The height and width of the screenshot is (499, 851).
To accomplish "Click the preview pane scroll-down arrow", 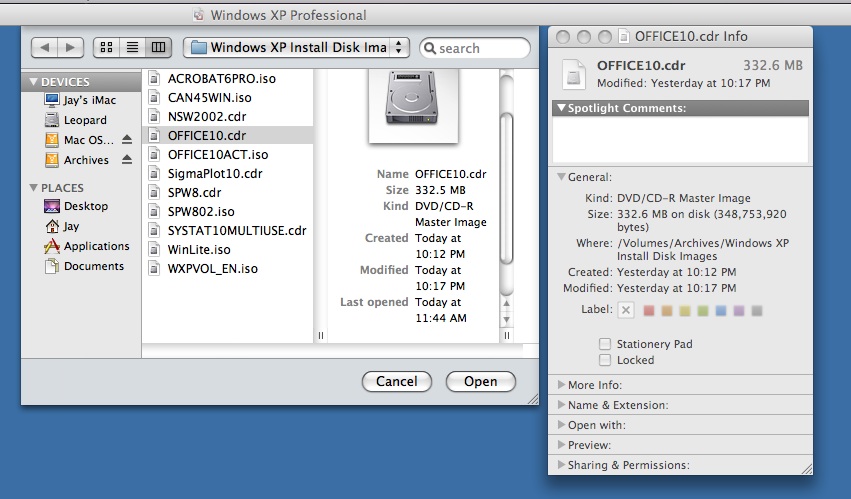I will (x=506, y=320).
